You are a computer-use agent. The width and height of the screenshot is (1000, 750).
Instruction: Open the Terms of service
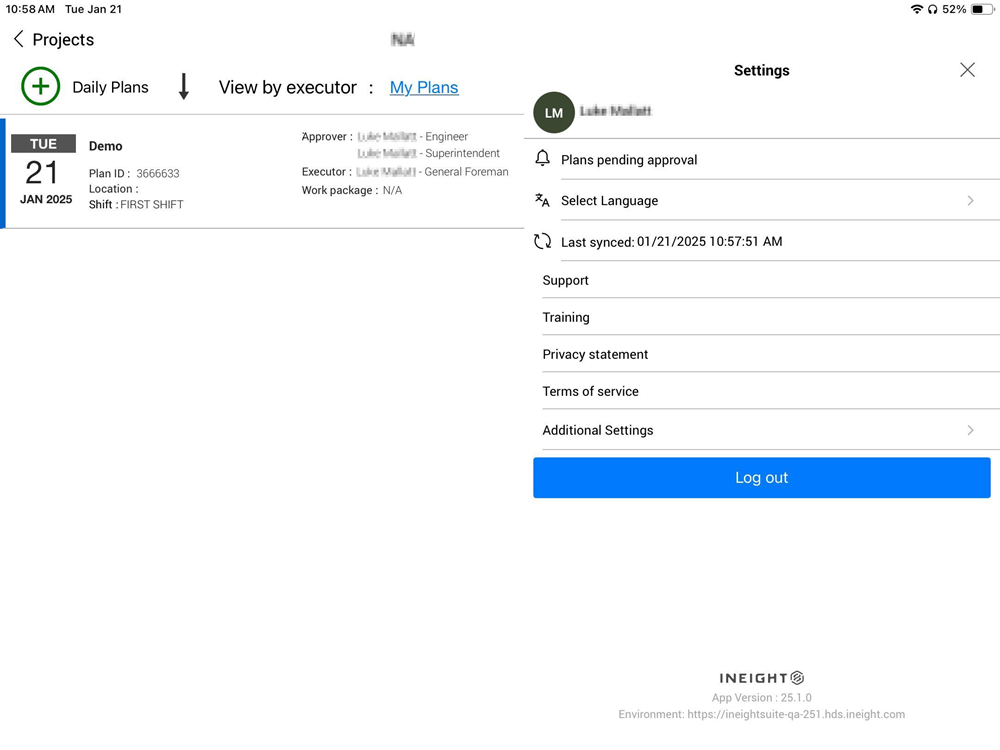tap(590, 392)
